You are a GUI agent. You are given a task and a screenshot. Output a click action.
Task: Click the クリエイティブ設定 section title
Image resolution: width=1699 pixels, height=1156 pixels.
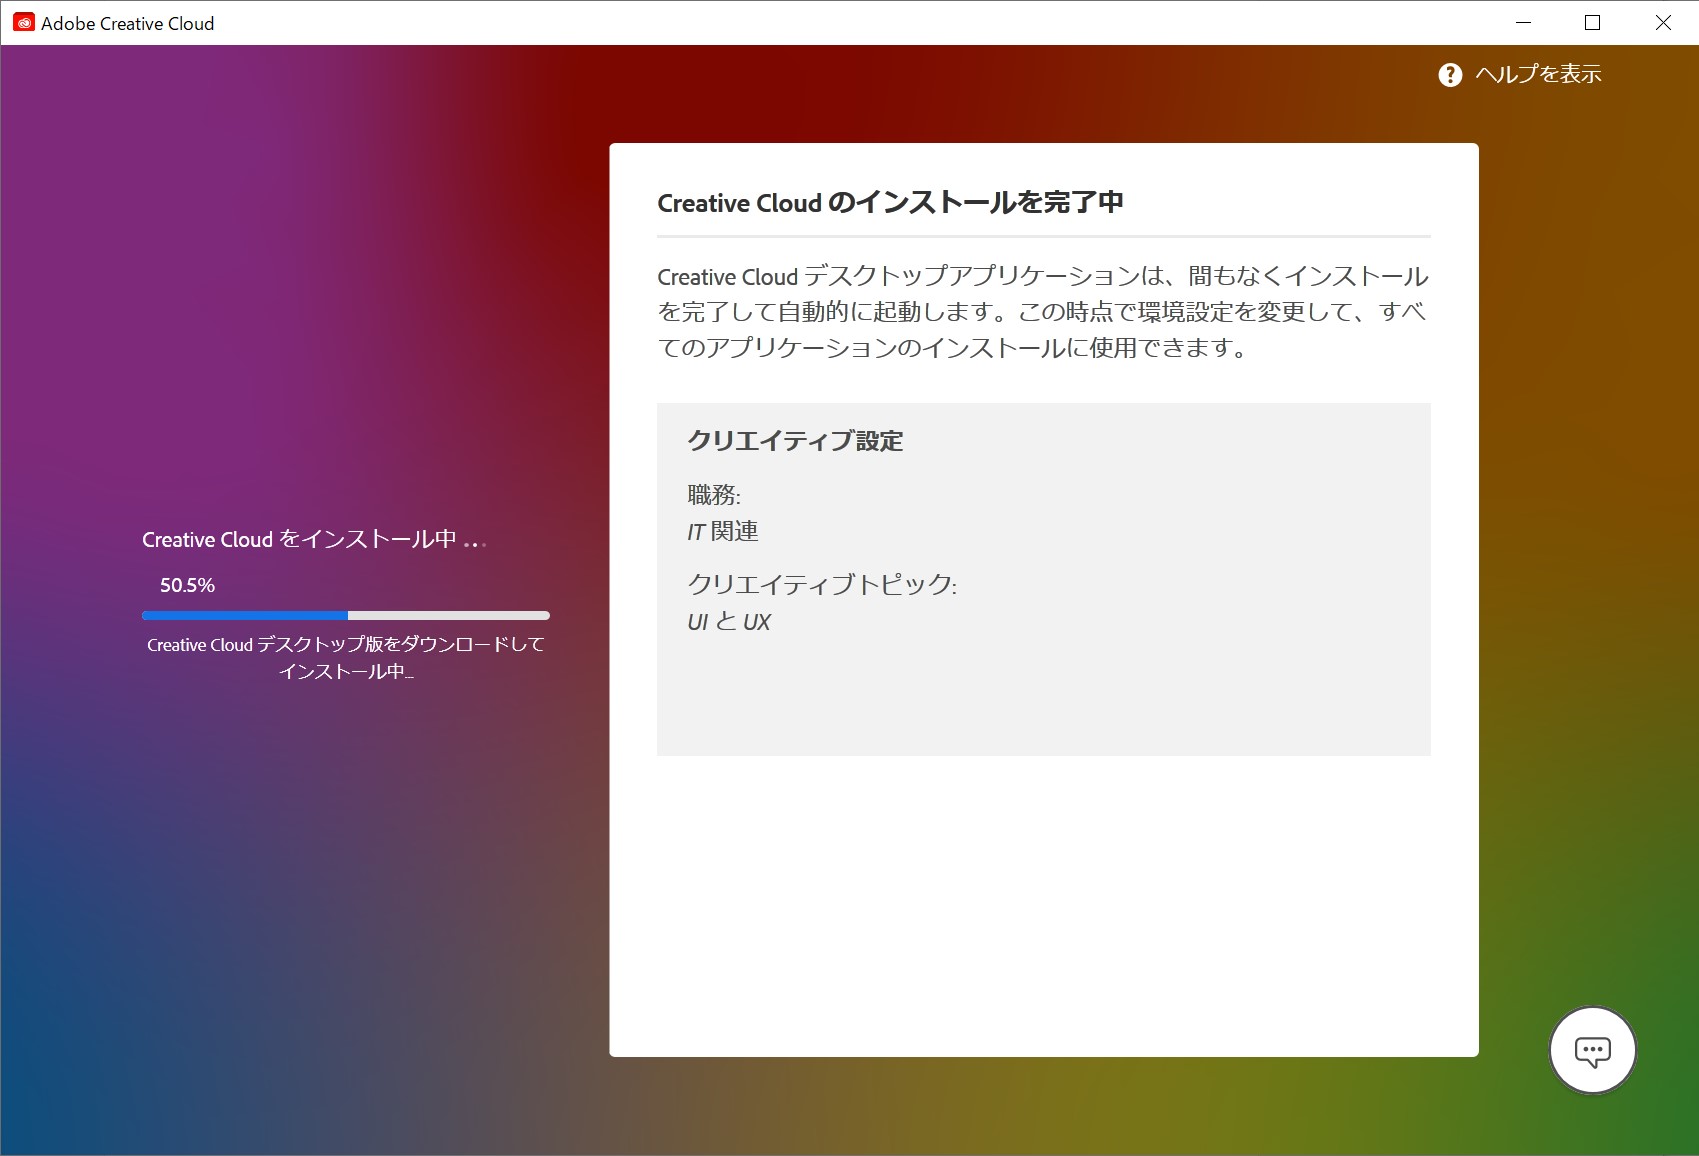(x=795, y=441)
